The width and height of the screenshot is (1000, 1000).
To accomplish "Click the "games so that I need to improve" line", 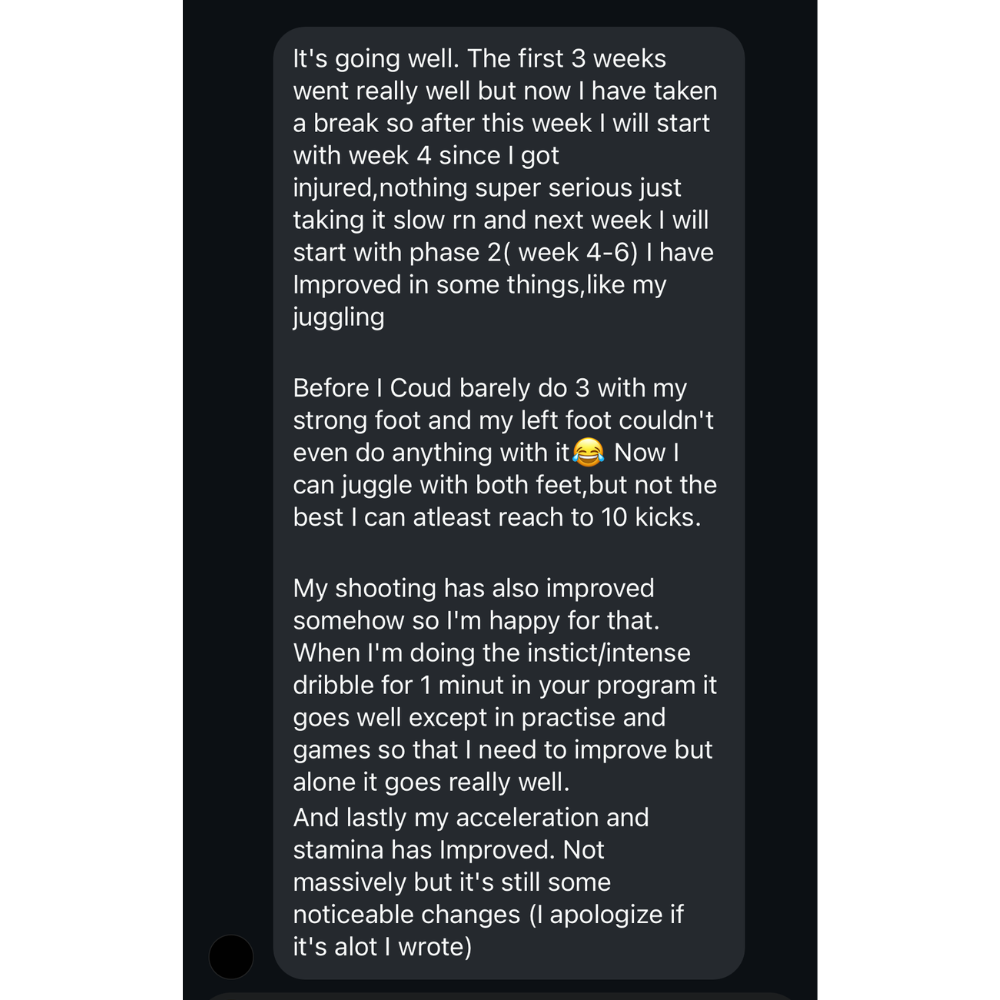I will 503,750.
